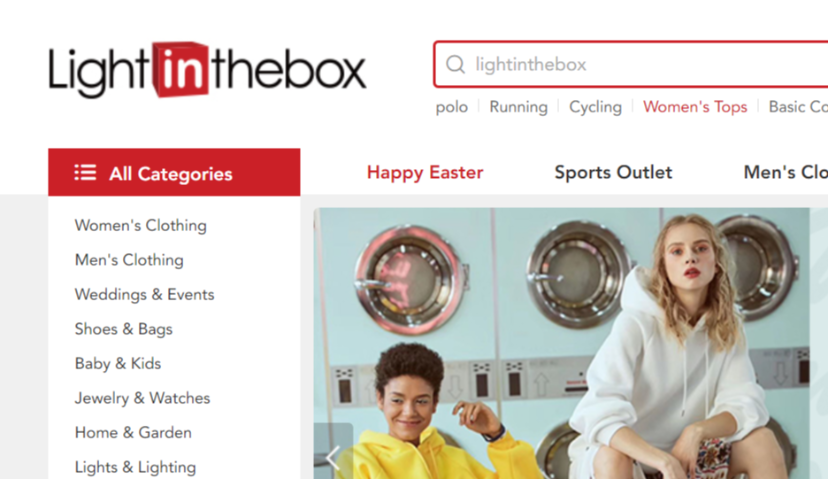Image resolution: width=828 pixels, height=479 pixels.
Task: Focus the lightinthebox search field
Action: point(631,64)
